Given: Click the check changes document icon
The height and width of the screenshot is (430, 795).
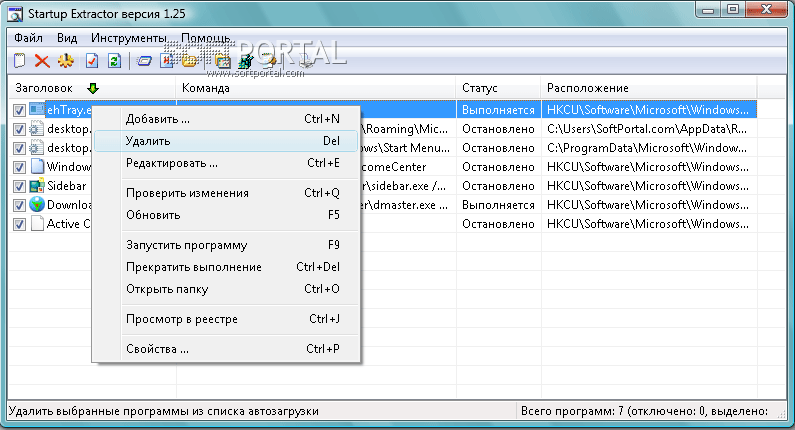Looking at the screenshot, I should [x=92, y=61].
